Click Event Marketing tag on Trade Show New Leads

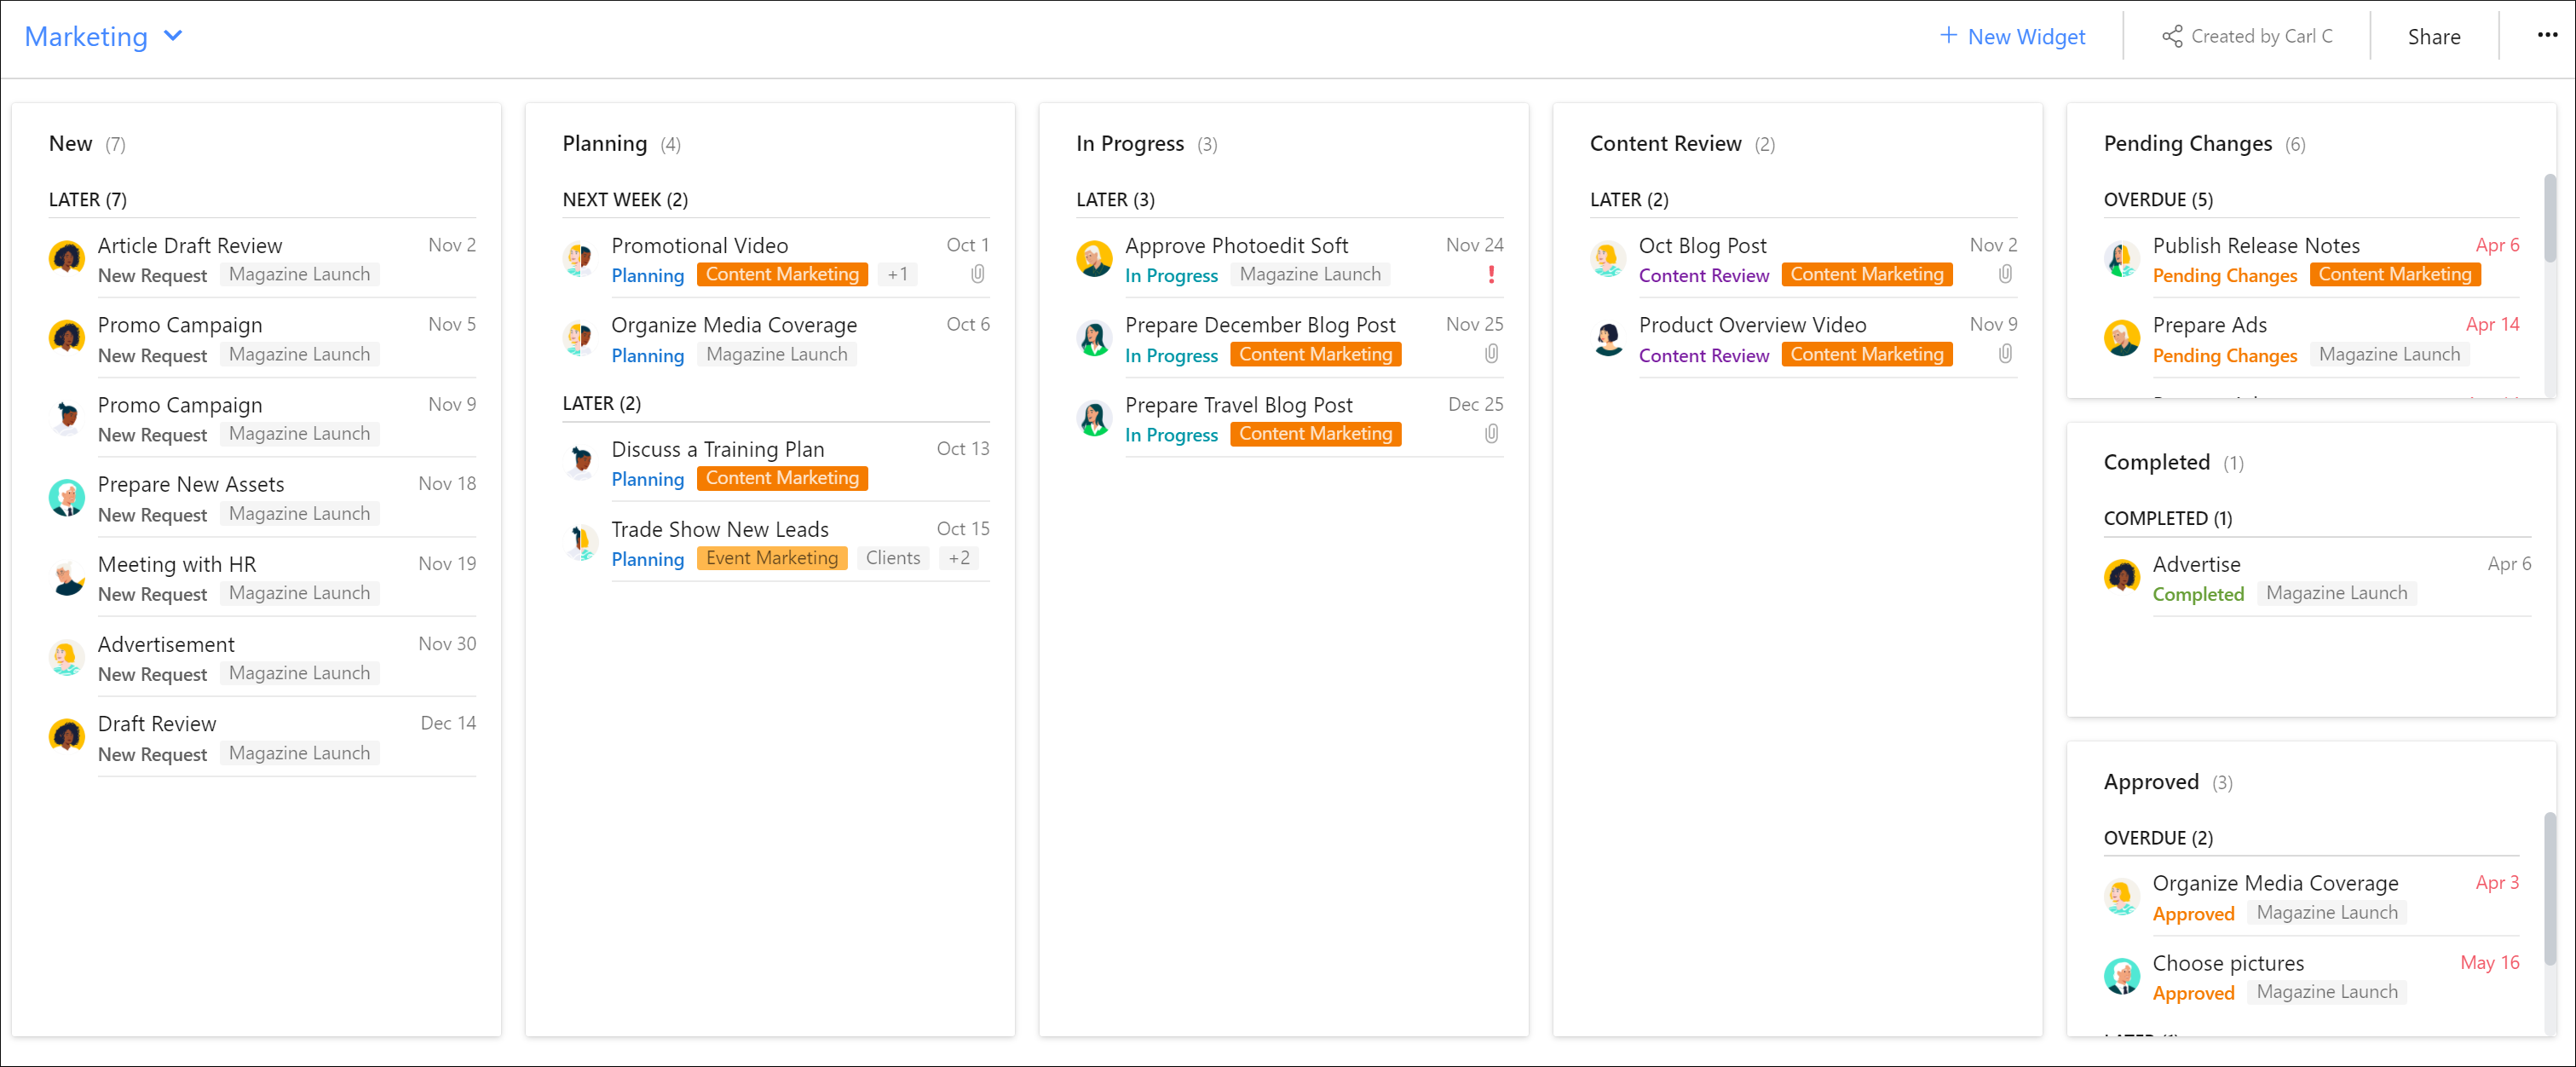point(771,558)
